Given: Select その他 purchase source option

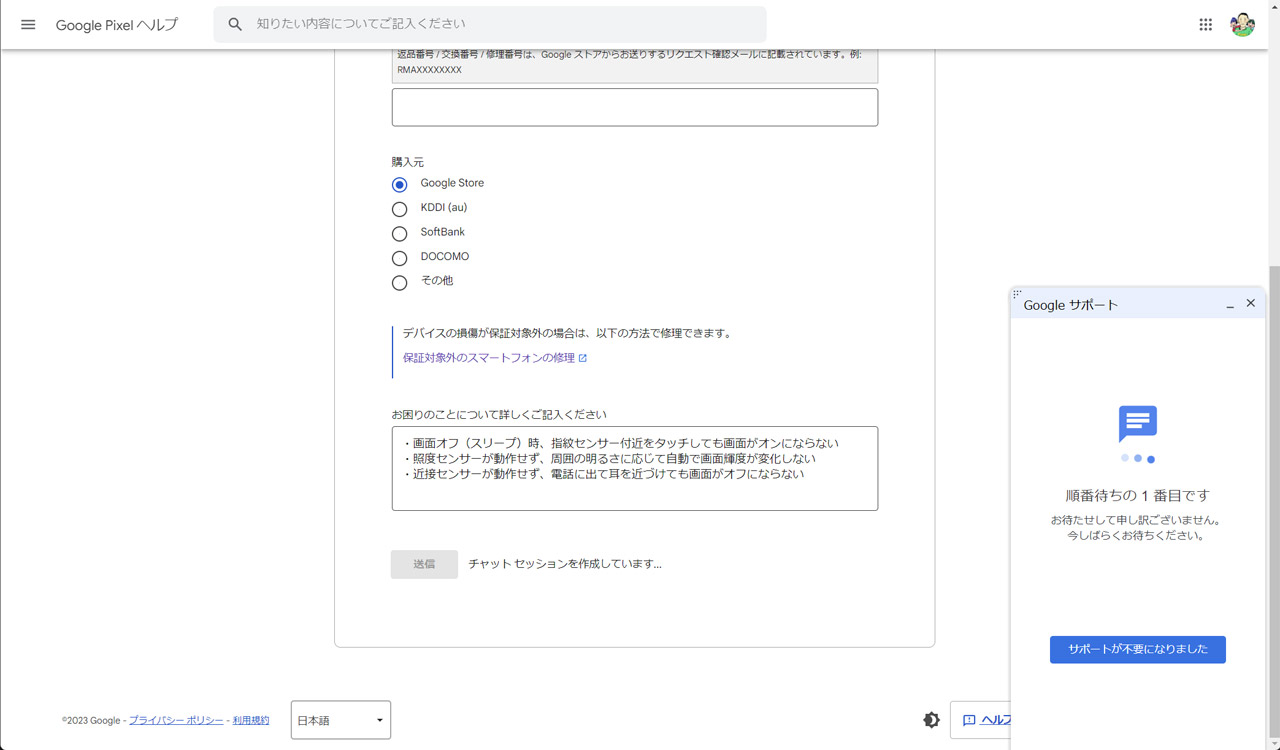Looking at the screenshot, I should click(x=399, y=282).
